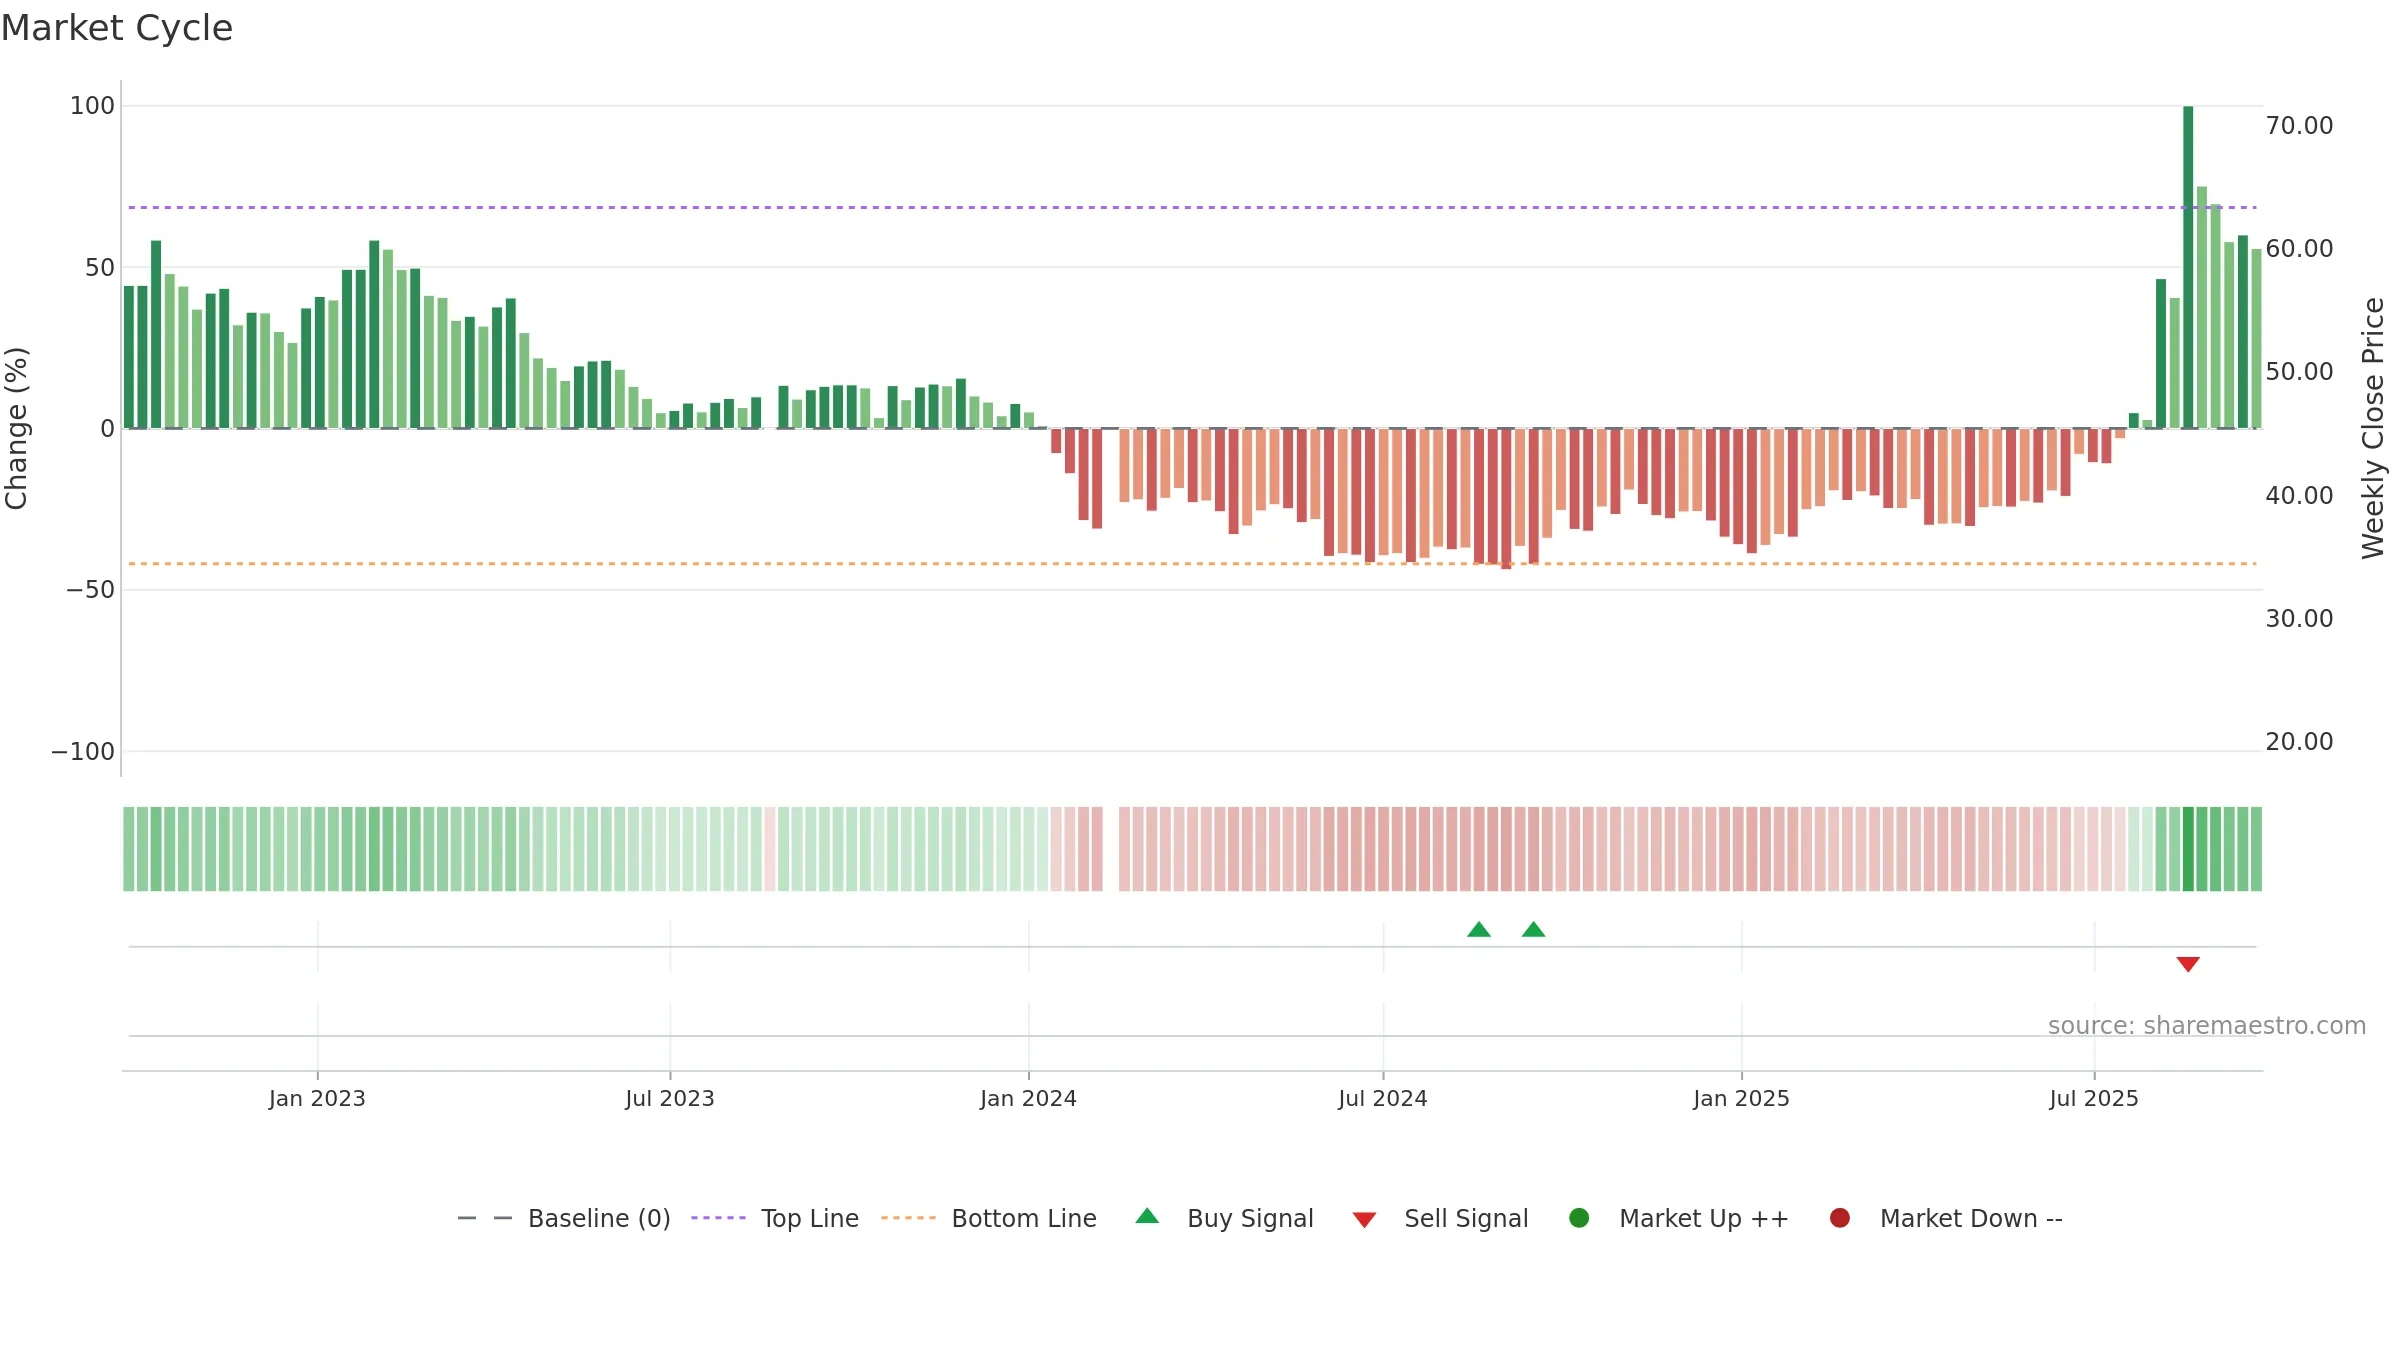Toggle the Sell Signal legend entry
This screenshot has height=1350, width=2400.
tap(1440, 1218)
